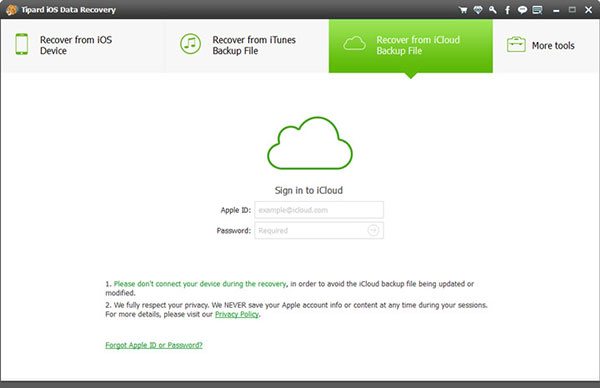Click the diamond upgrade icon
Image resolution: width=600 pixels, height=388 pixels.
click(x=478, y=10)
